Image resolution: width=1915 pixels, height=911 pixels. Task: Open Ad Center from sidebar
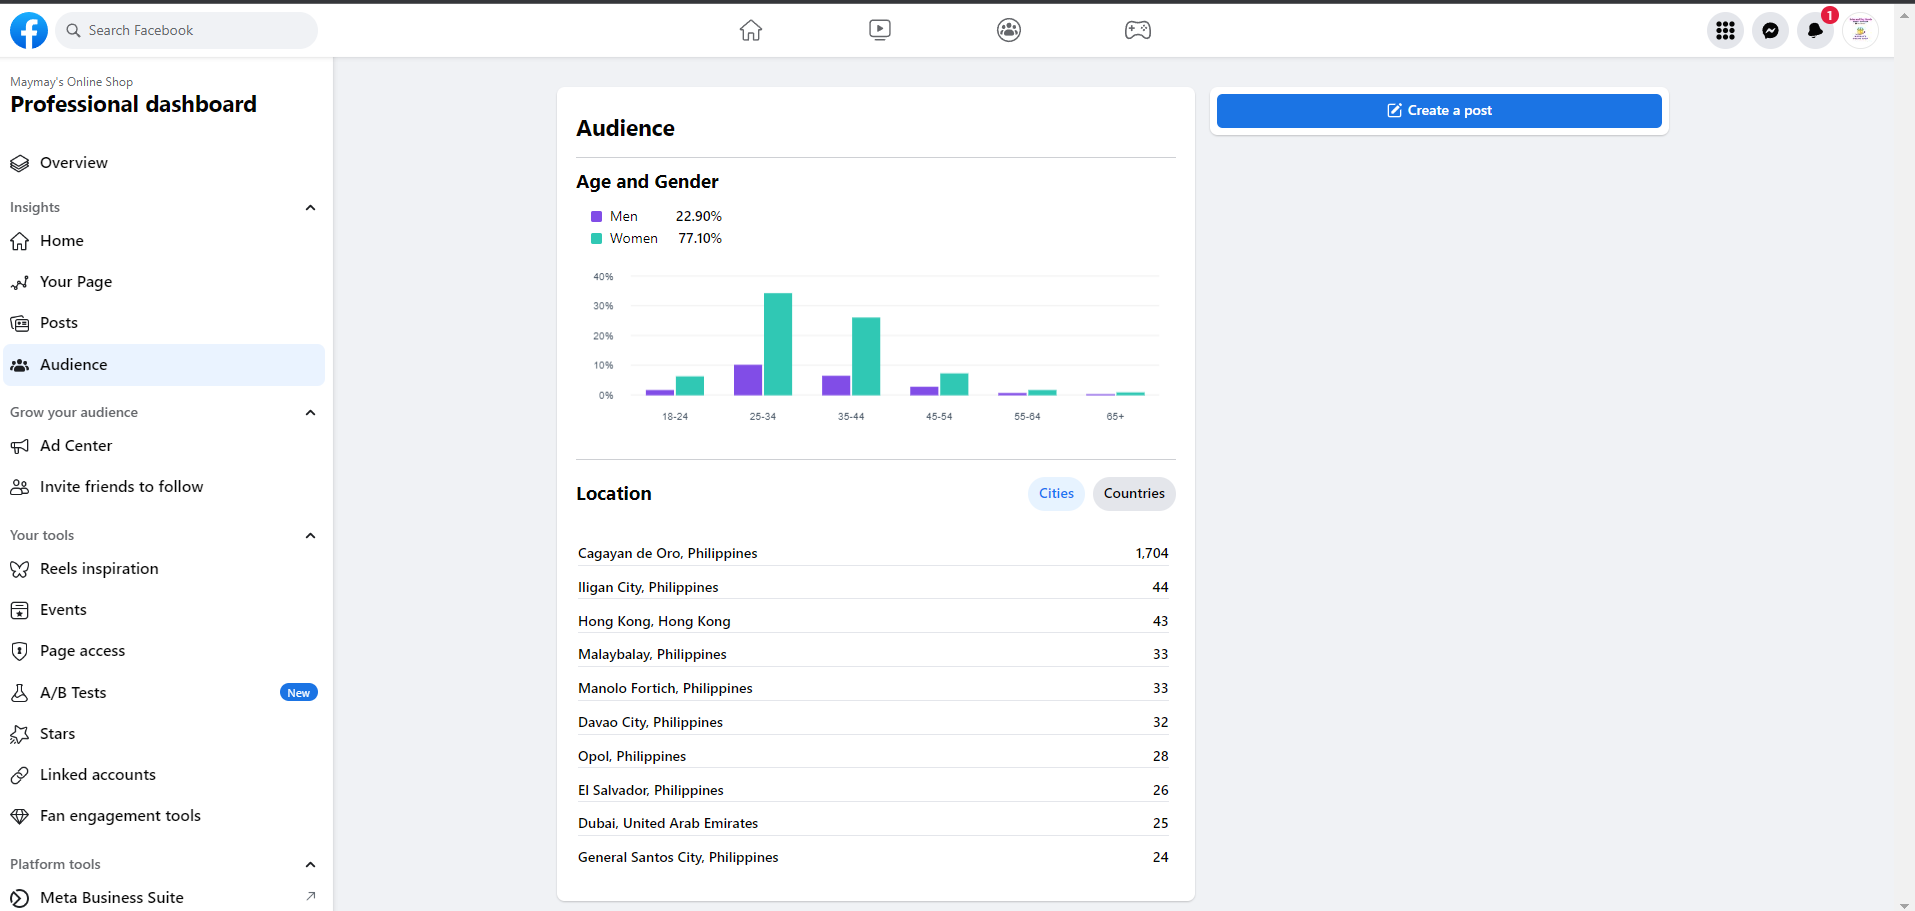click(x=76, y=446)
